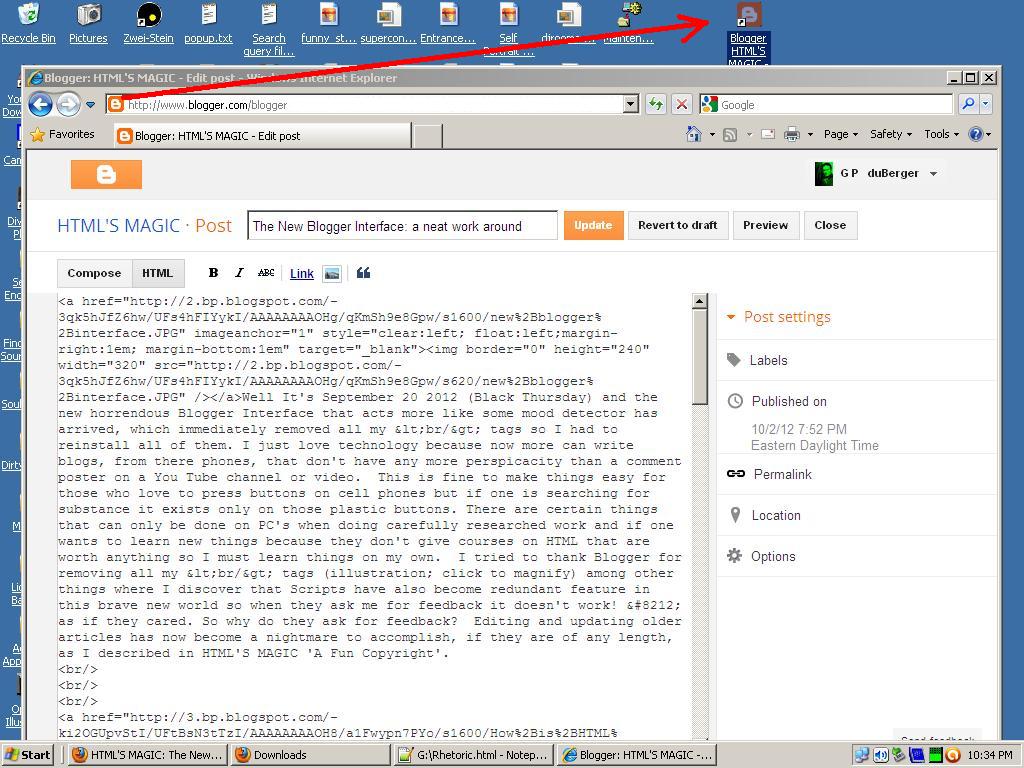Click the orange Blogger logo
This screenshot has width=1024, height=768.
pos(106,173)
